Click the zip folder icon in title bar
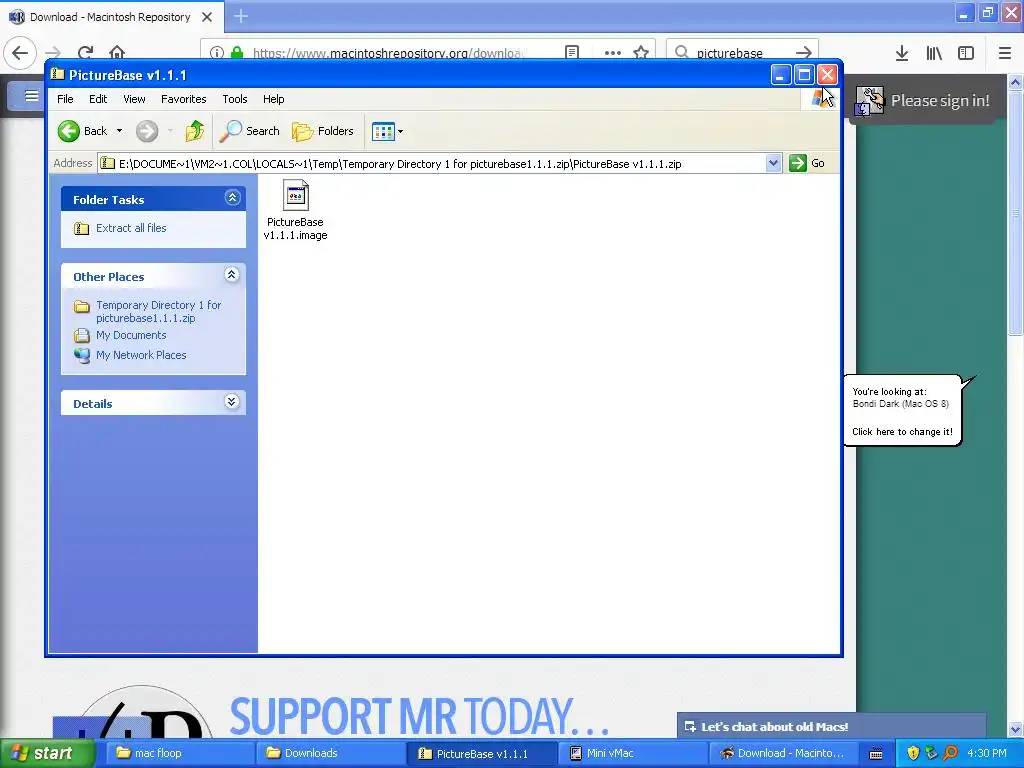 (57, 74)
